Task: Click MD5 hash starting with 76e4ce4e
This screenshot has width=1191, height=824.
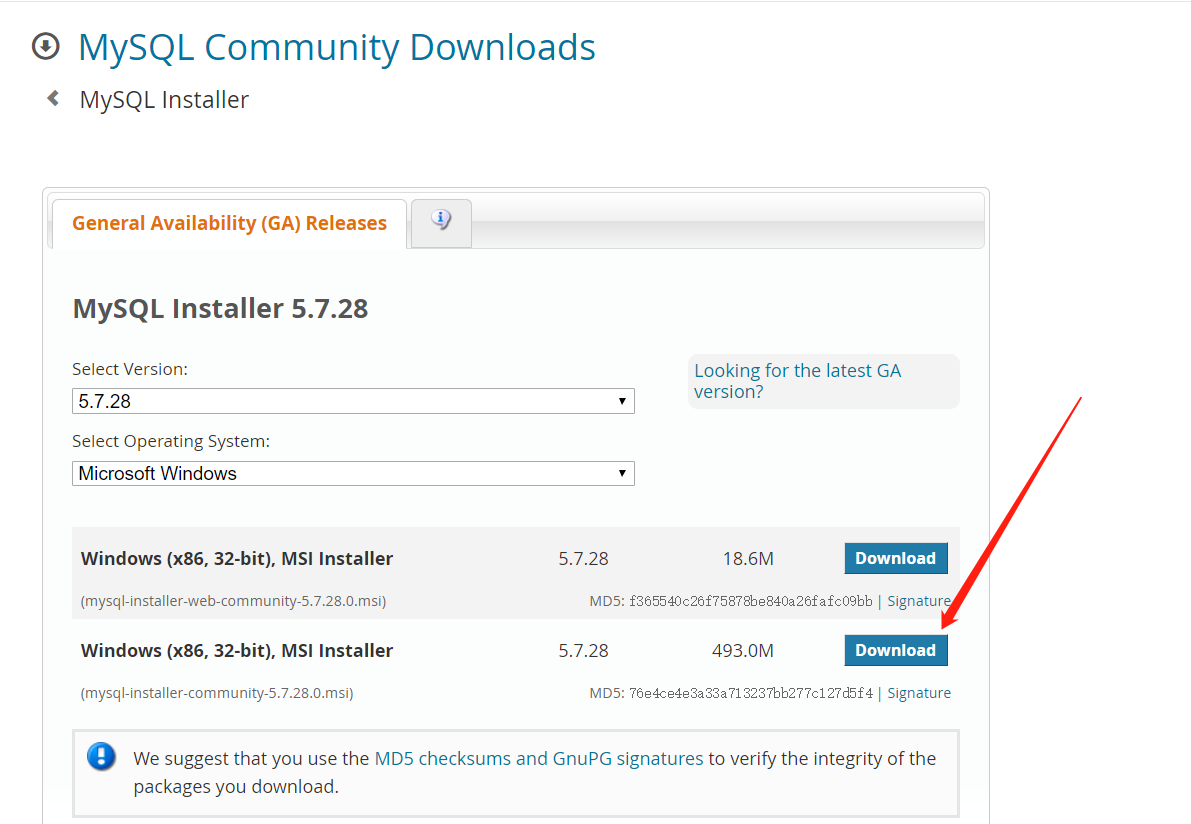Action: point(750,693)
